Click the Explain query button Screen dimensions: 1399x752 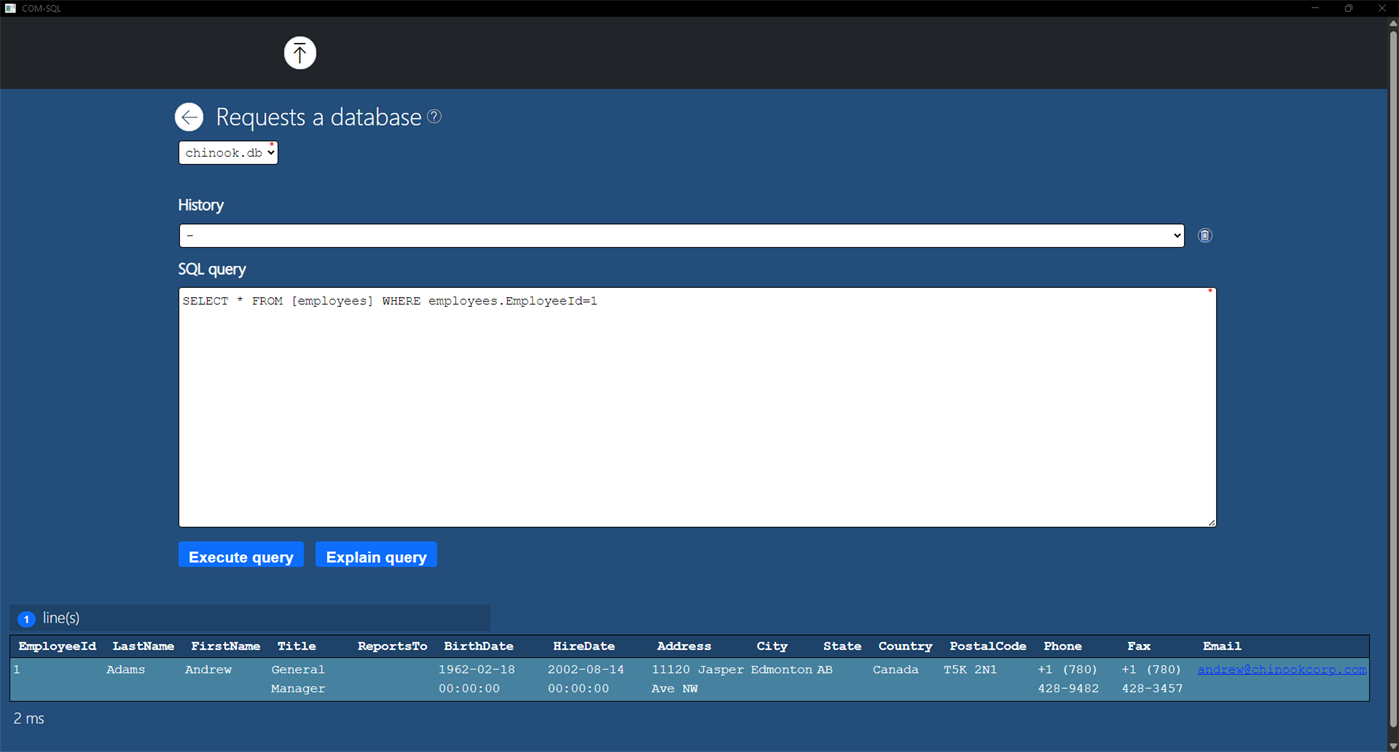pos(376,556)
